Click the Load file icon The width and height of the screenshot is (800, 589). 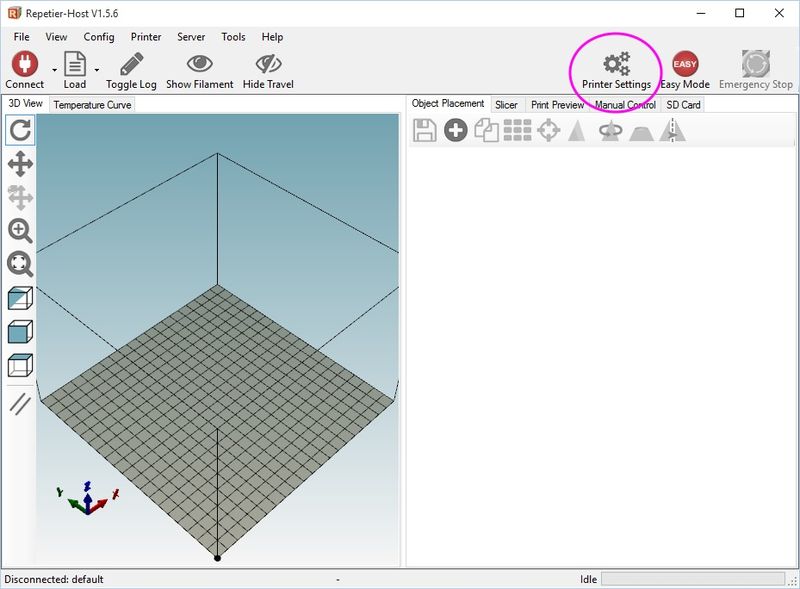(75, 64)
